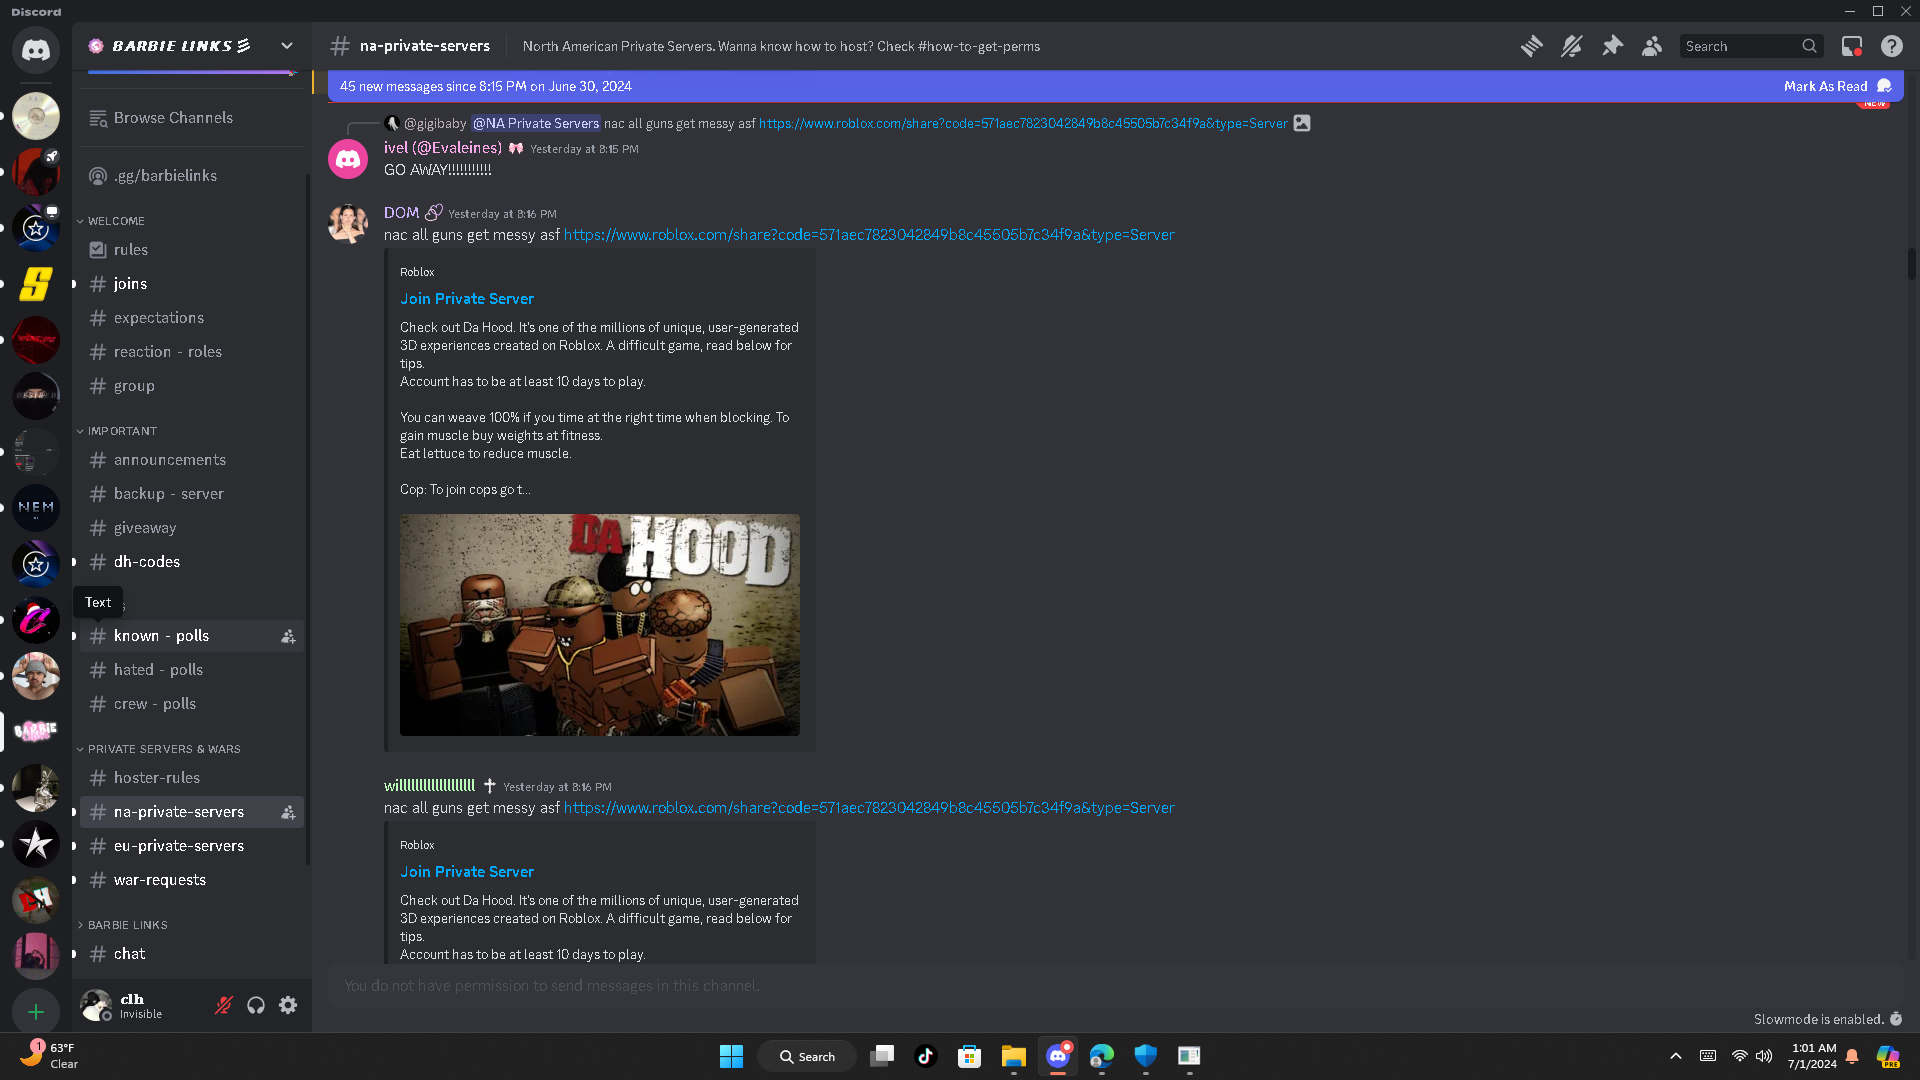1920x1080 pixels.
Task: Toggle channel notification settings bell icon
Action: [x=1571, y=46]
